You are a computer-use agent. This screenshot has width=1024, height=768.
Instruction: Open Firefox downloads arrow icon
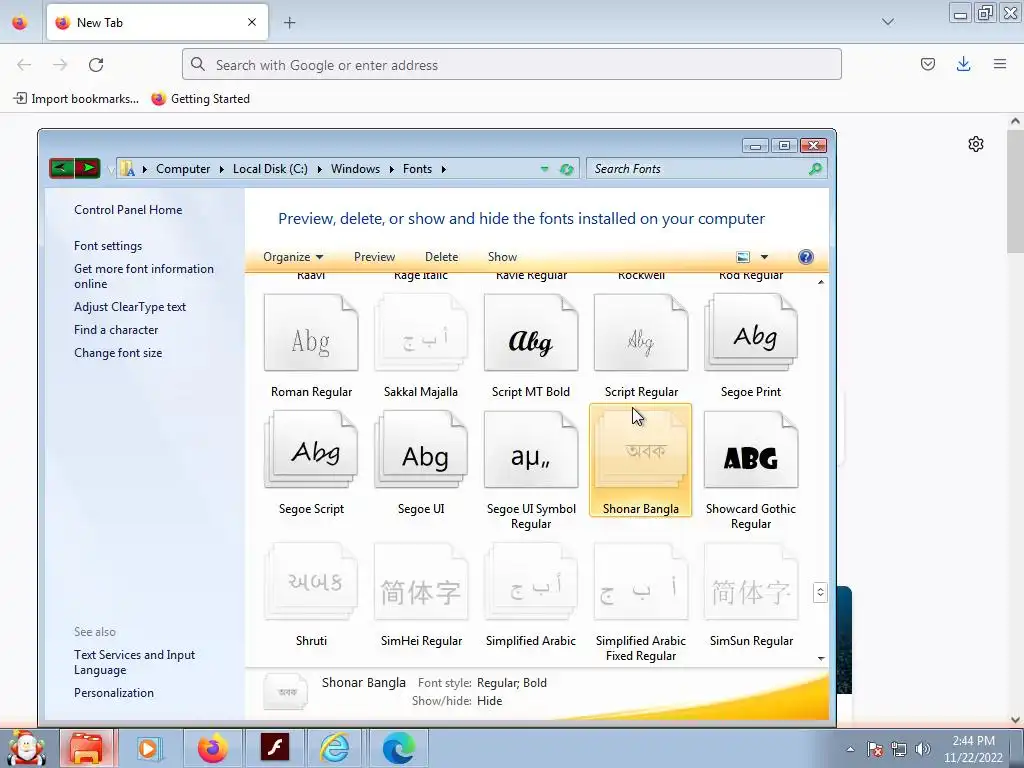pos(963,64)
